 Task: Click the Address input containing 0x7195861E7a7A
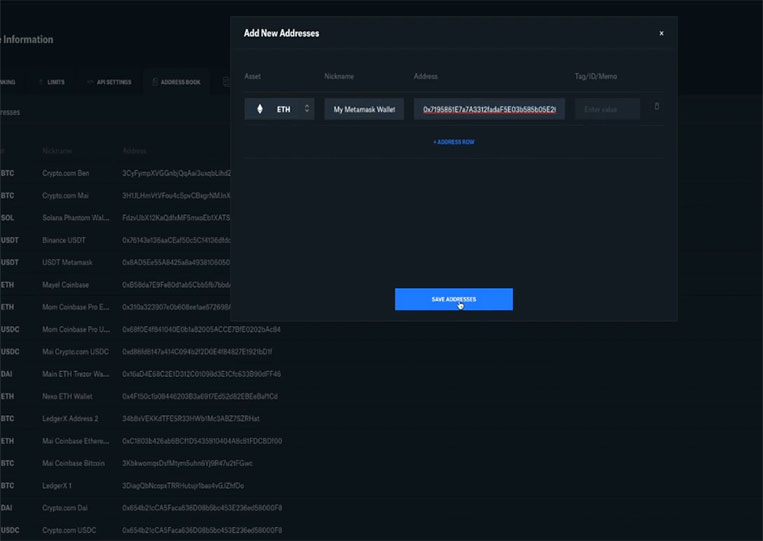coord(489,109)
